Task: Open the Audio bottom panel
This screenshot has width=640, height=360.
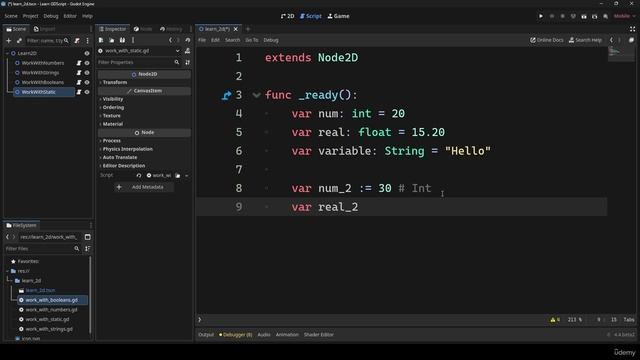Action: [x=264, y=335]
